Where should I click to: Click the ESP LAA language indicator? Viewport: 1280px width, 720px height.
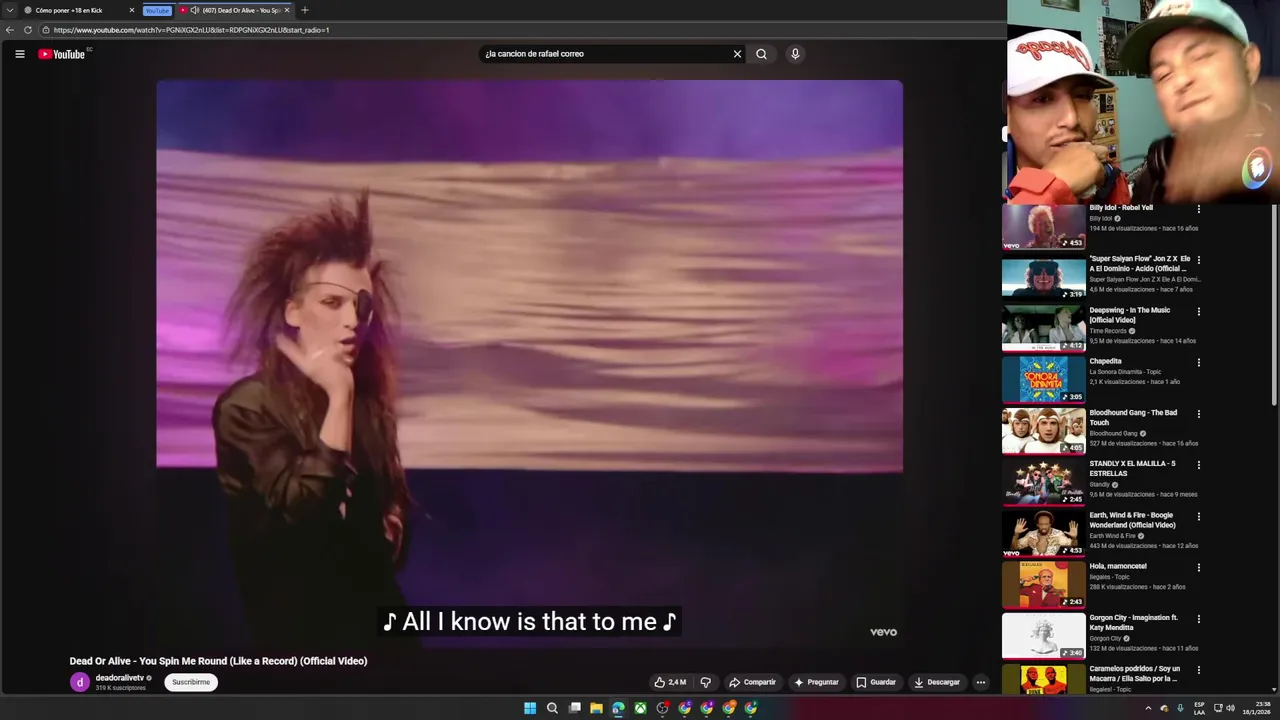click(x=1199, y=708)
